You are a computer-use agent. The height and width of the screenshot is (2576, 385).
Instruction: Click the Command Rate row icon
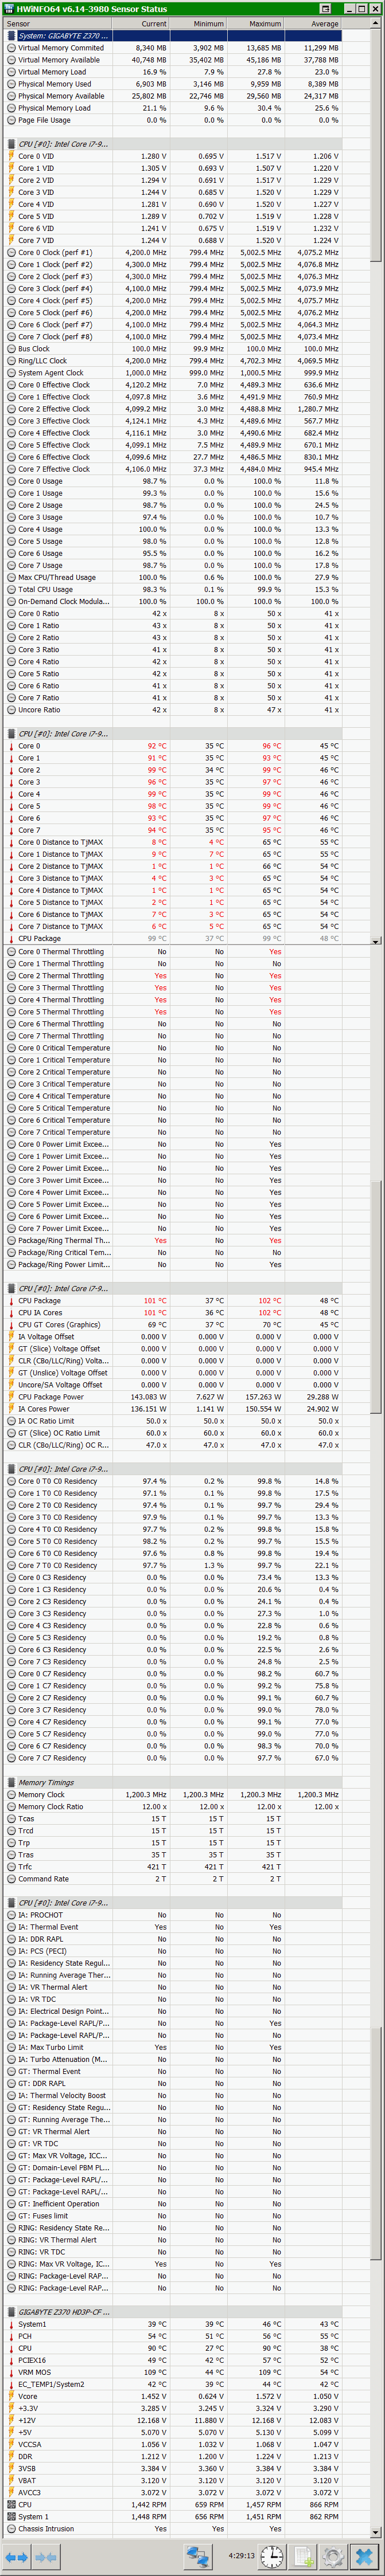coord(11,1879)
